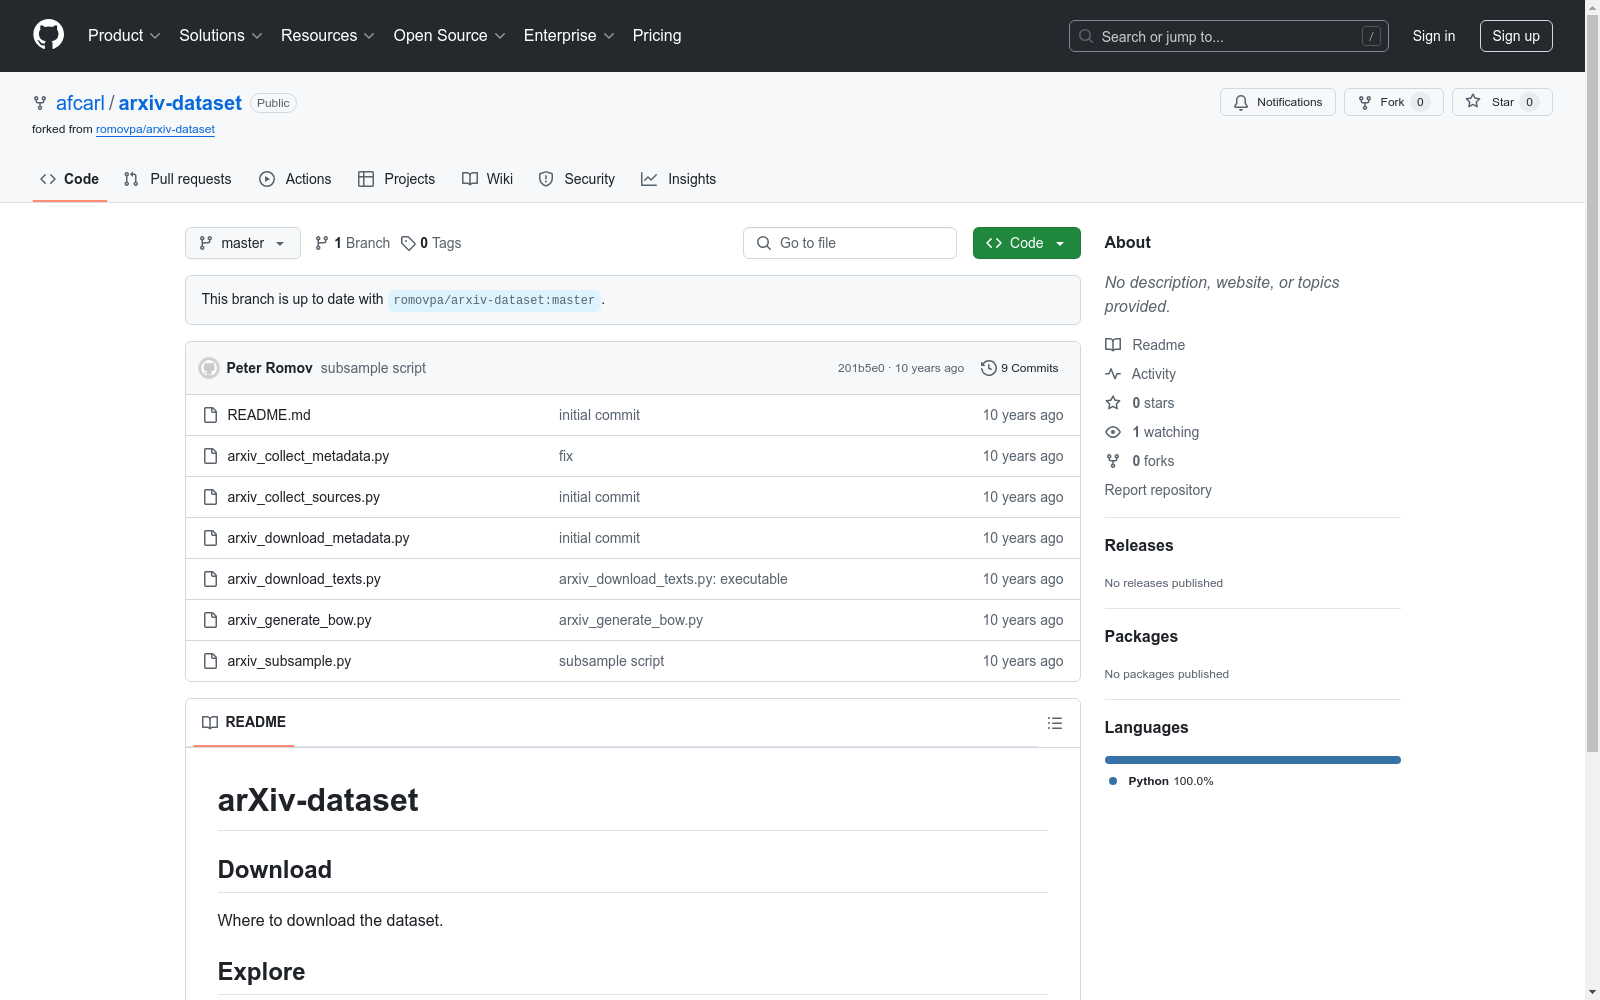Expand the Enterprise menu
This screenshot has width=1600, height=1000.
tap(569, 36)
